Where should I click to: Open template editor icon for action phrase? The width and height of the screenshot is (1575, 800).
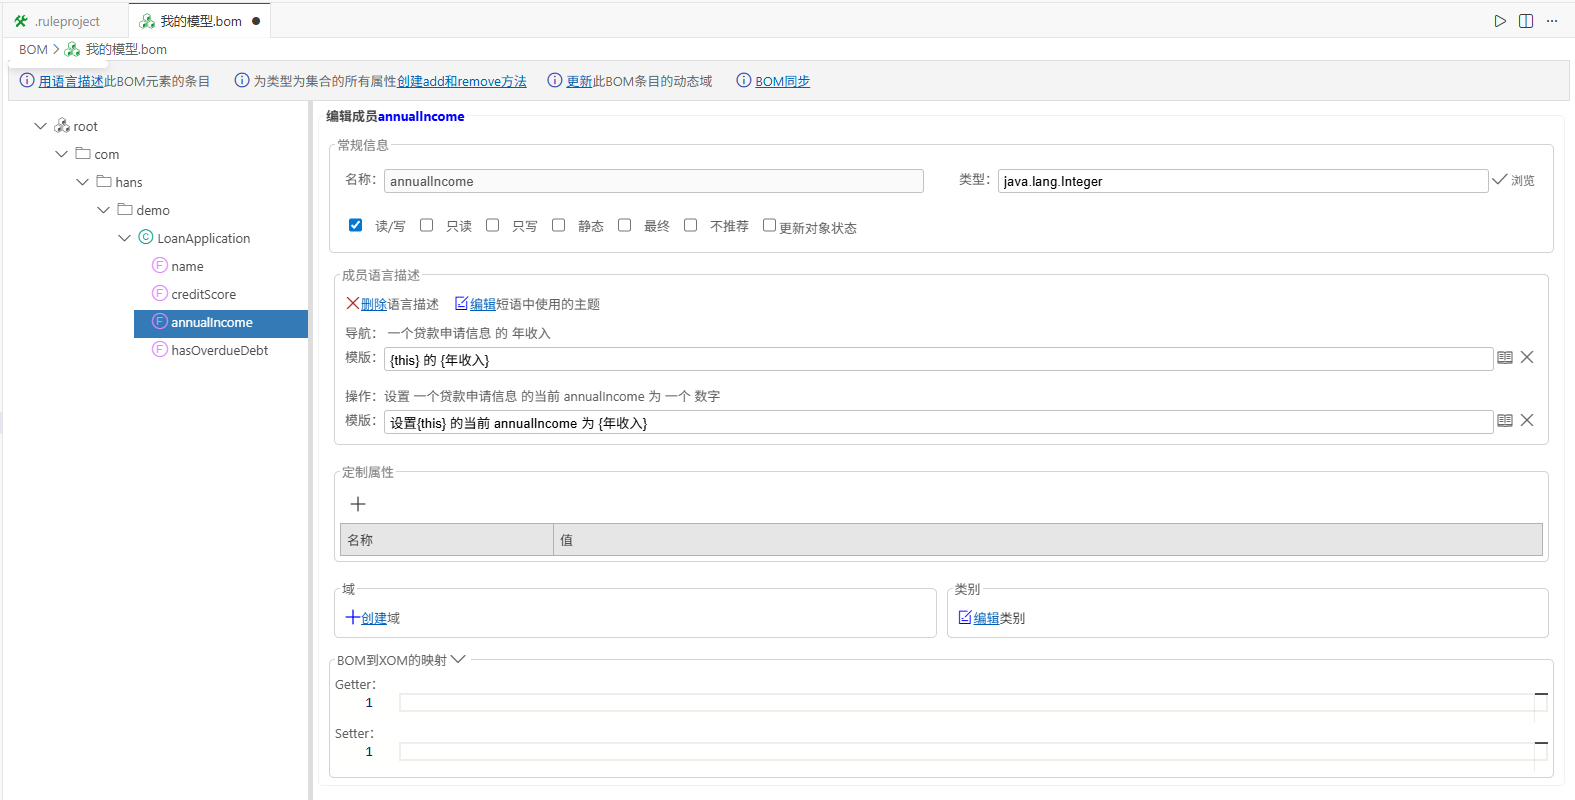(1504, 421)
